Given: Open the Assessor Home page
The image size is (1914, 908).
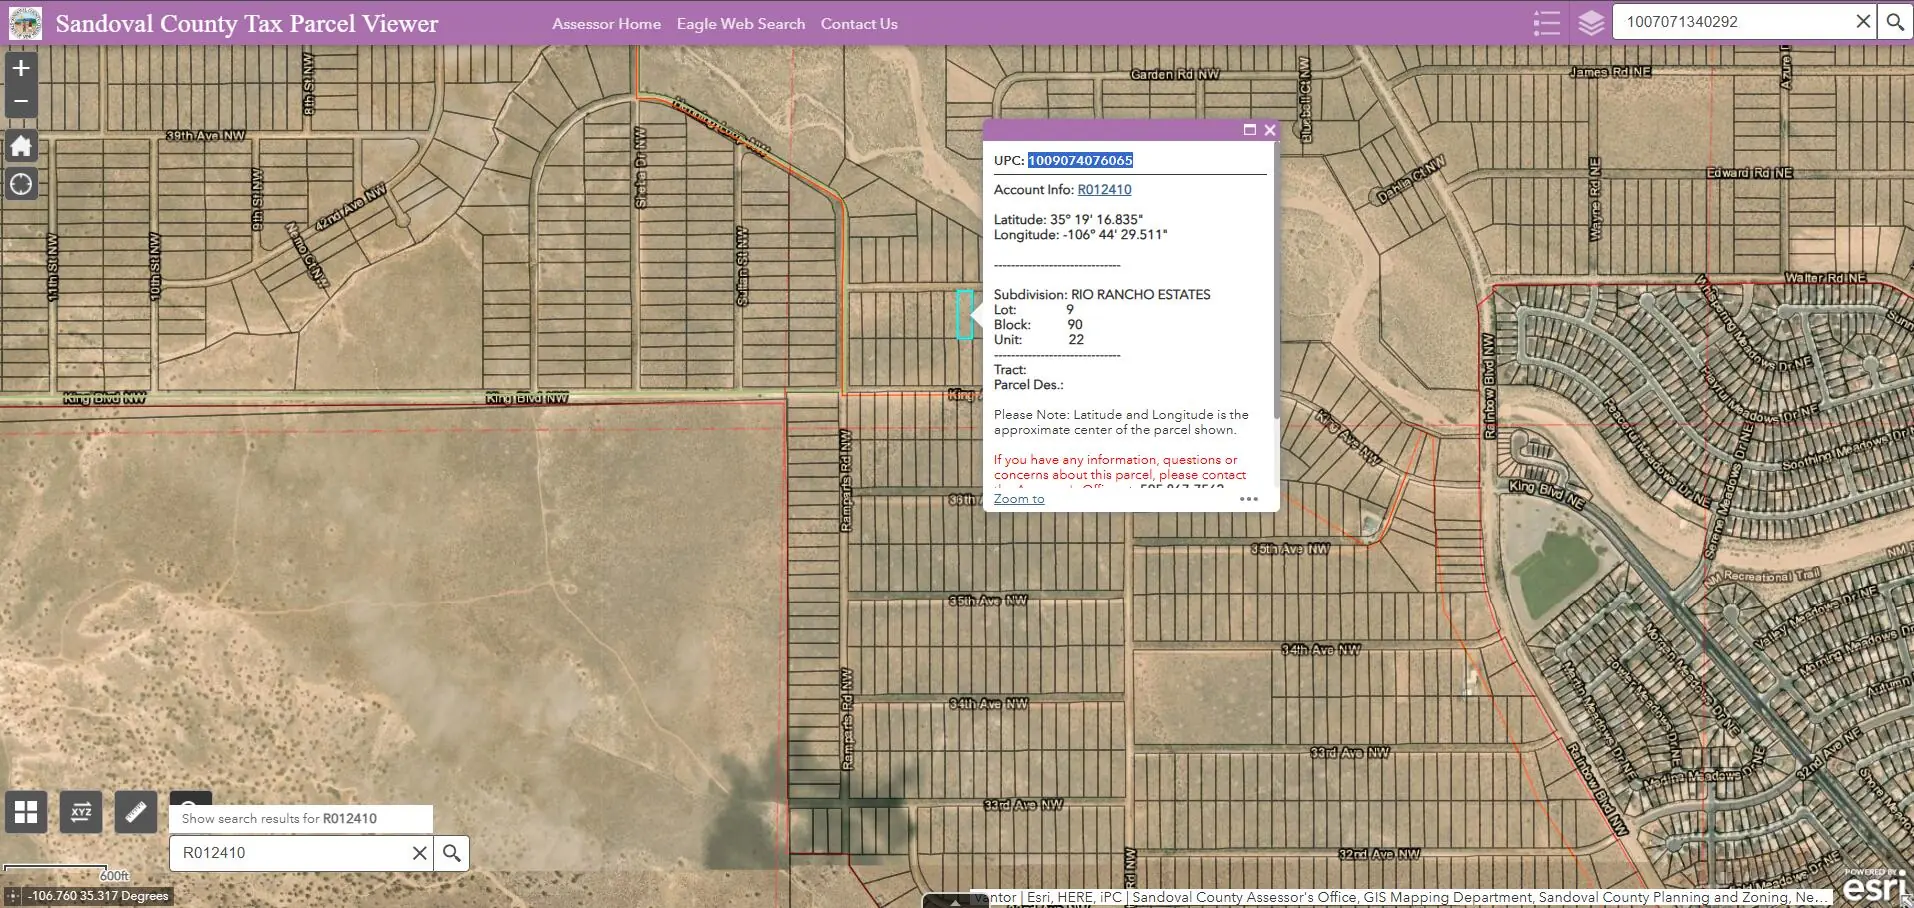Looking at the screenshot, I should (x=606, y=24).
